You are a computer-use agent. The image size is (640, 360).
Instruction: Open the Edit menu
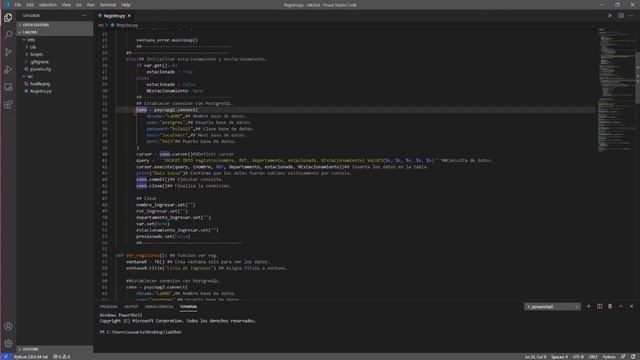pos(30,5)
